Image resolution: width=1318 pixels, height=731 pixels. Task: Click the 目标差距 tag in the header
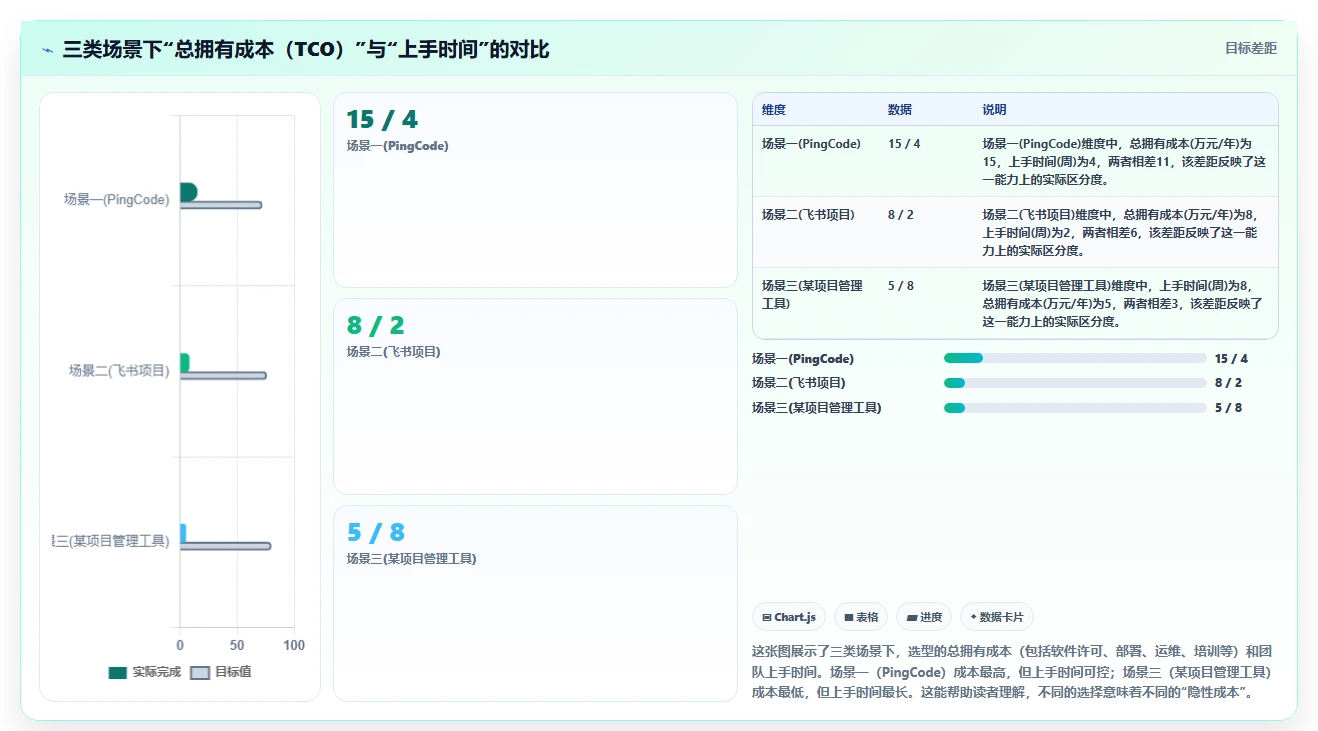click(x=1251, y=48)
